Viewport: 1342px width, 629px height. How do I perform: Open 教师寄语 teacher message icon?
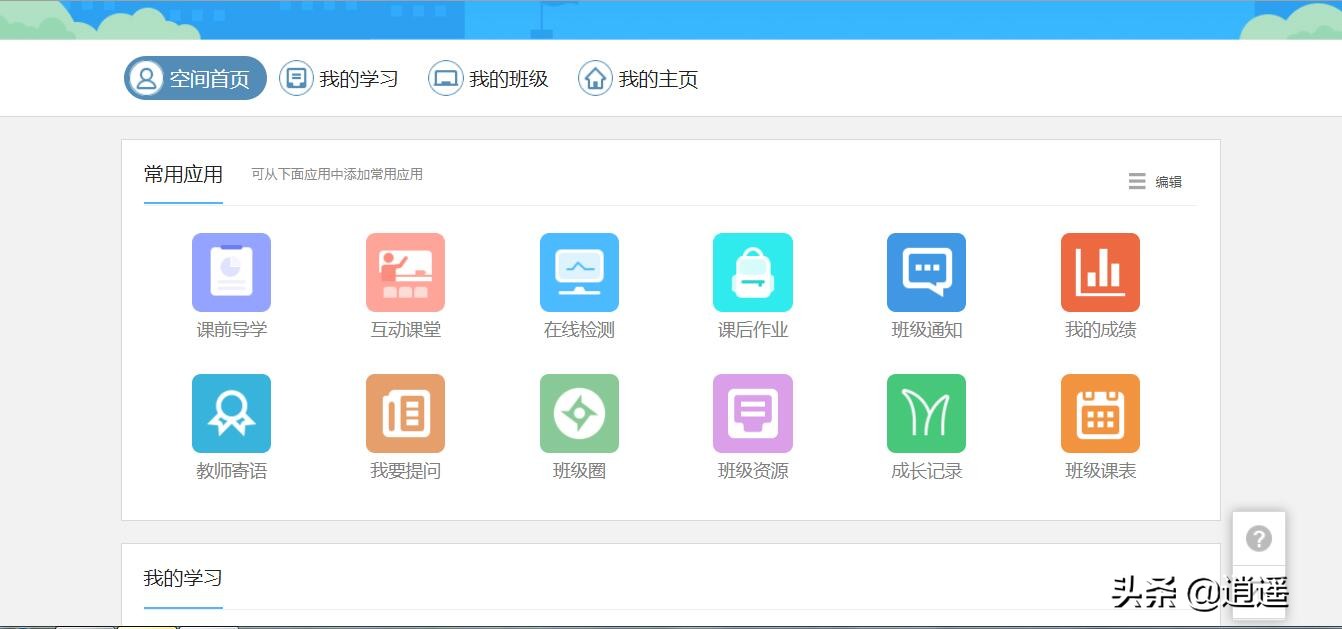(x=231, y=412)
